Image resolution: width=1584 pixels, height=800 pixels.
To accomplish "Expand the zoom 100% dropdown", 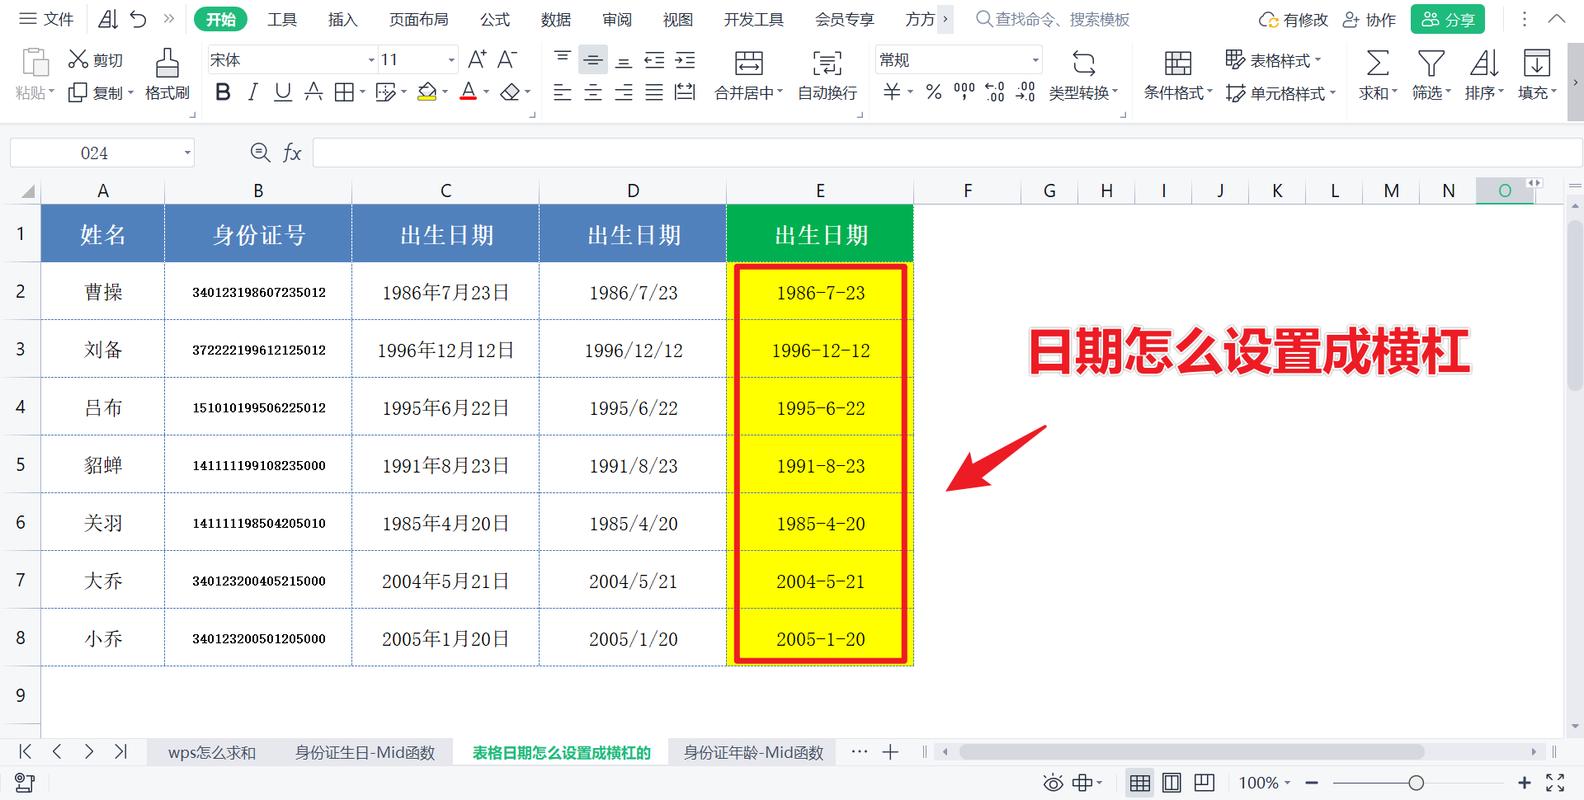I will 1287,783.
